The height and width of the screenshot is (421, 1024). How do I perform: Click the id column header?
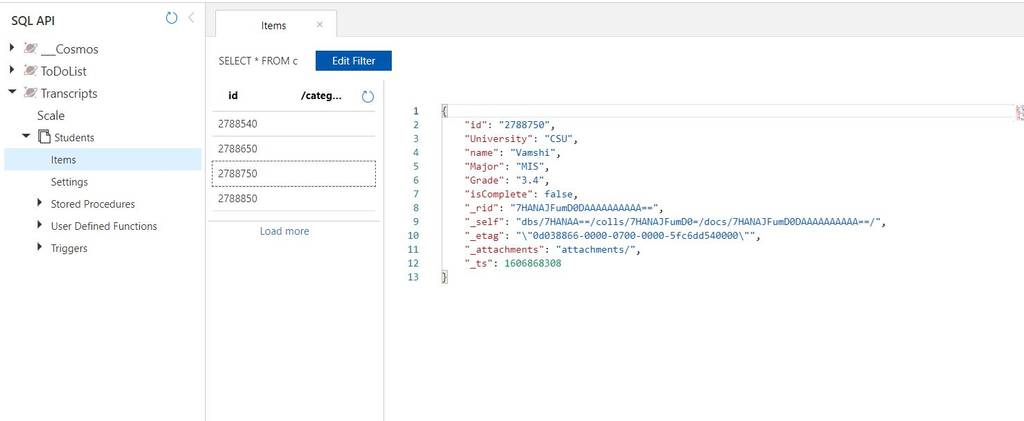click(x=232, y=96)
